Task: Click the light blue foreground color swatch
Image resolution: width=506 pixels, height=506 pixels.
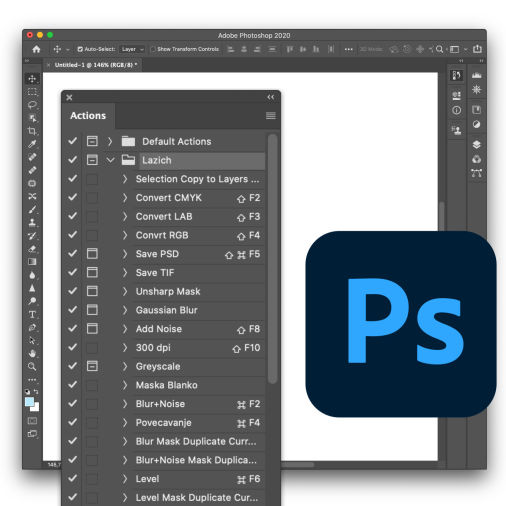Action: click(29, 402)
